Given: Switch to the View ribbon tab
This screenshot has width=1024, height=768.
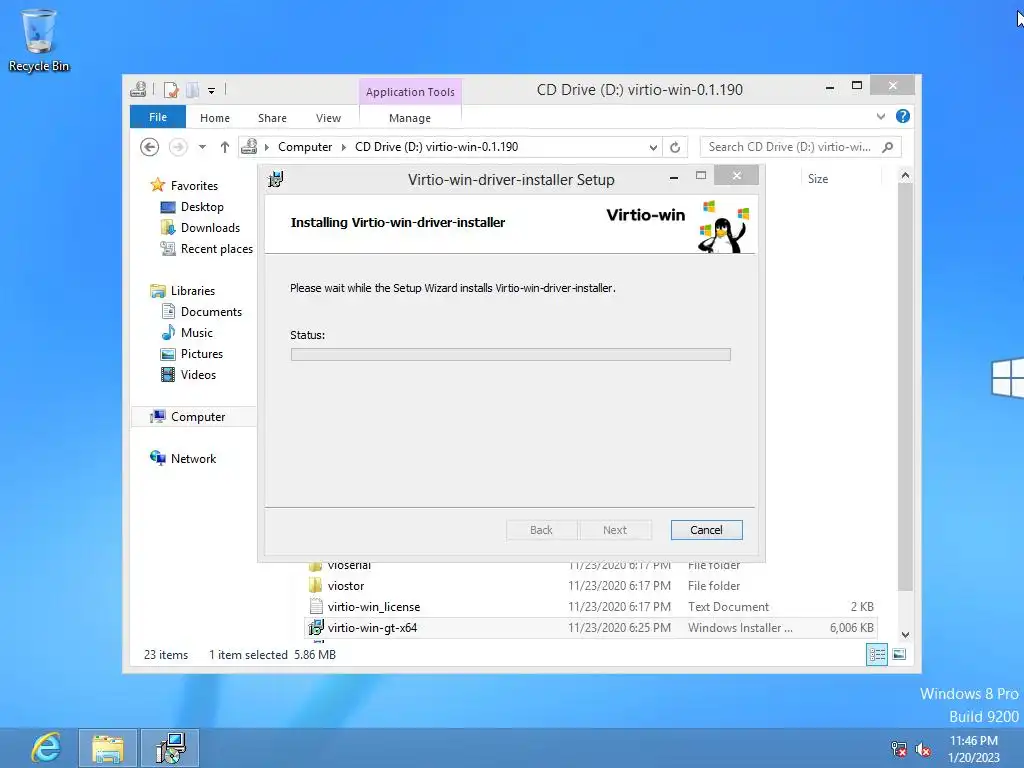Looking at the screenshot, I should tap(328, 118).
